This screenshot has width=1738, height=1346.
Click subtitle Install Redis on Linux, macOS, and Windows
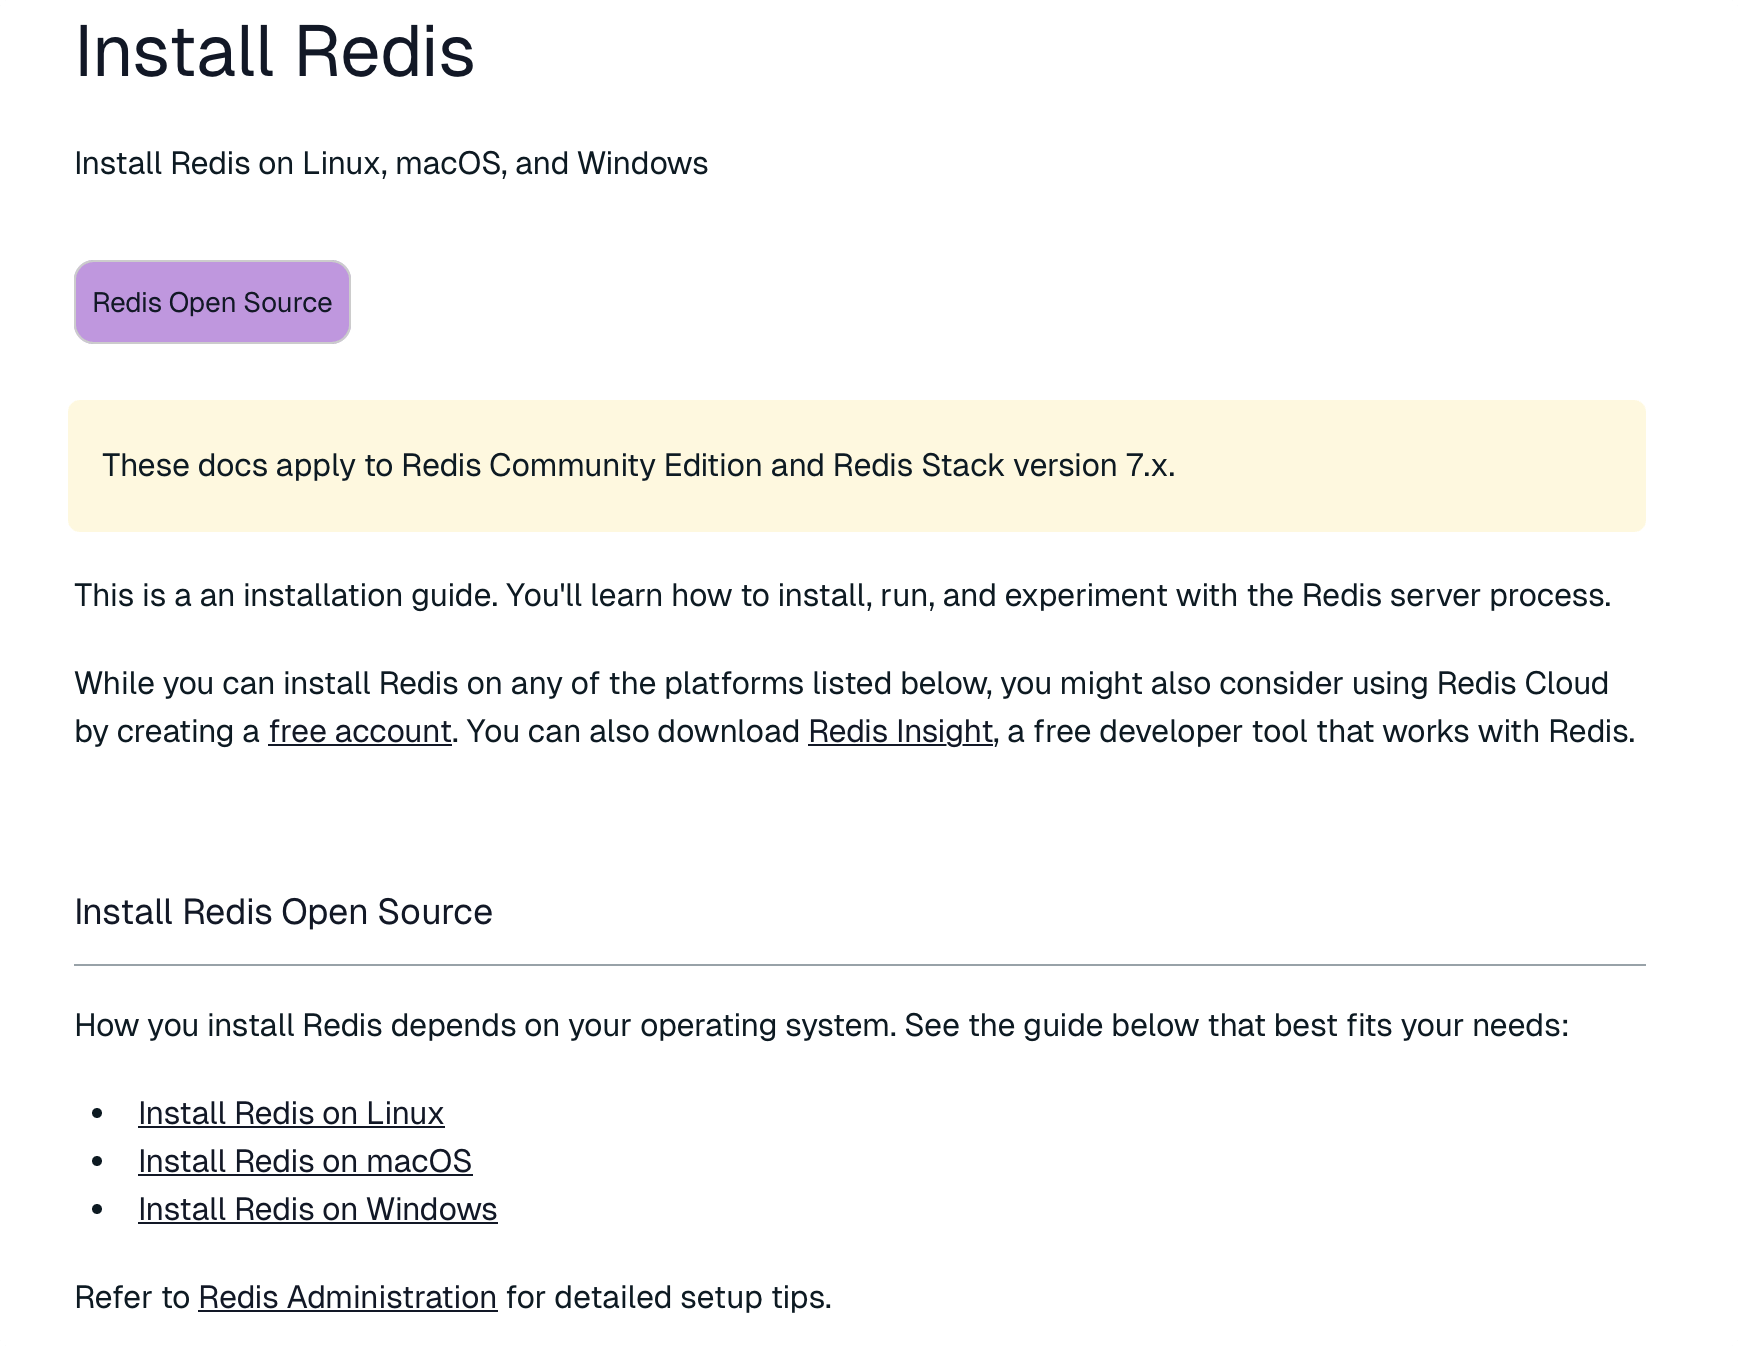391,164
